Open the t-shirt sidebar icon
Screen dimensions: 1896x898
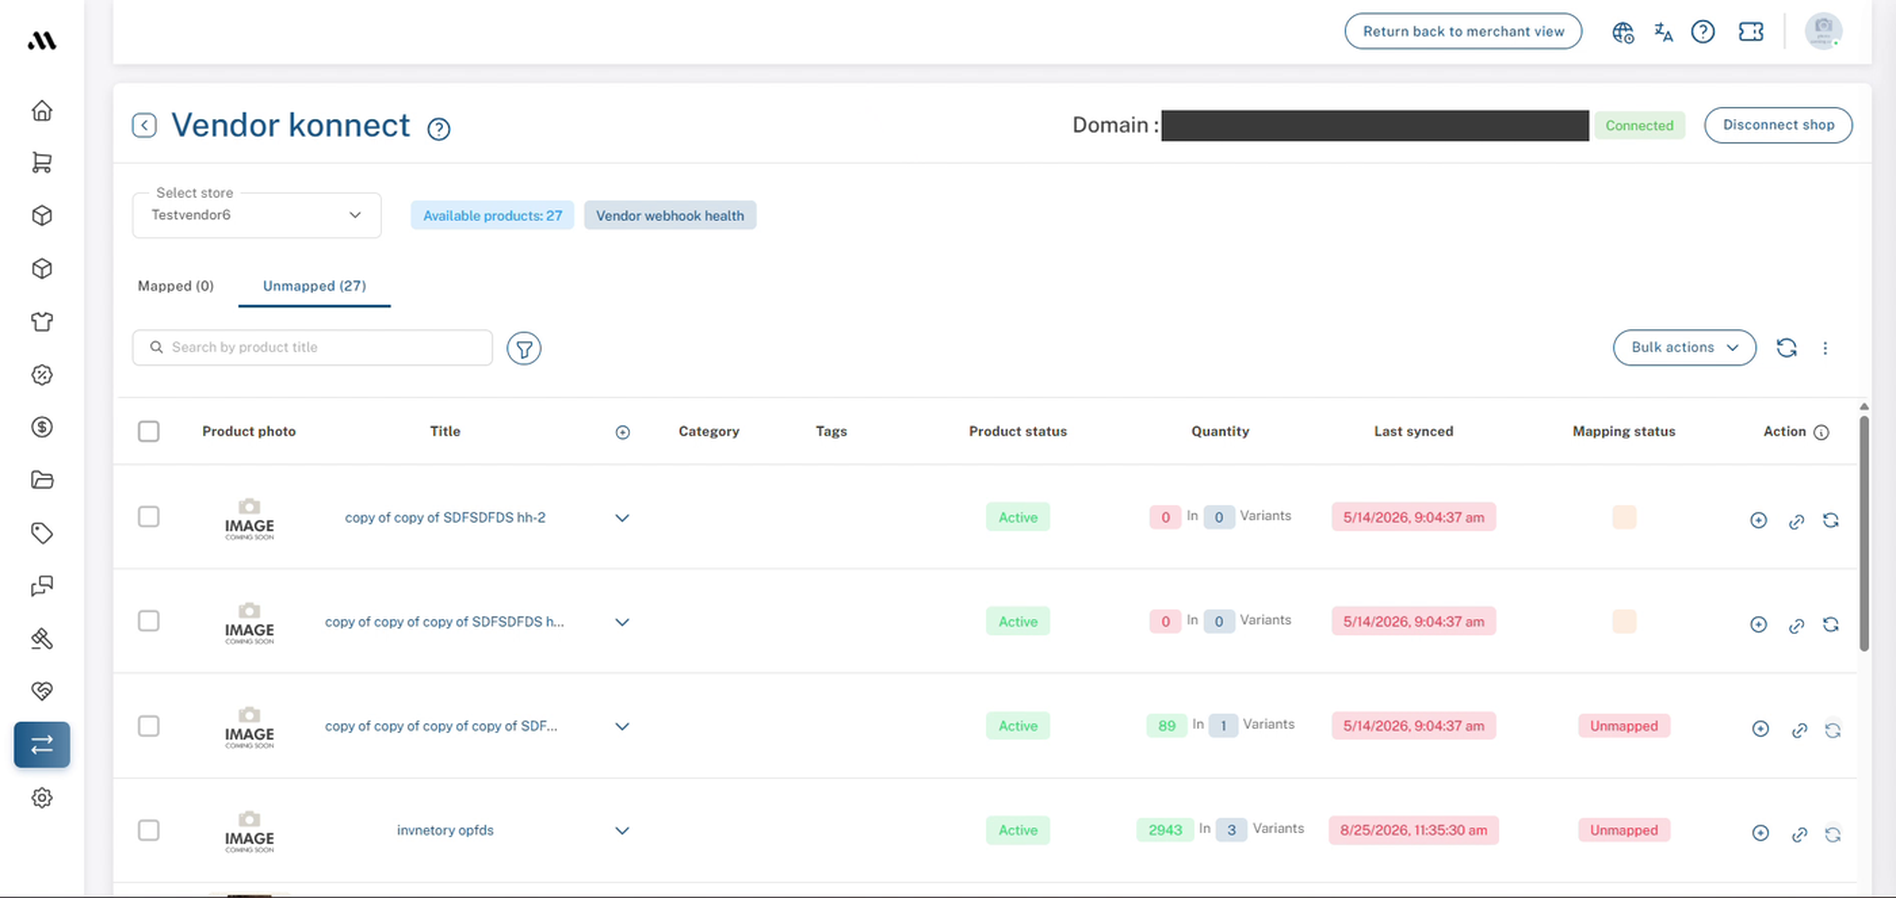42,322
